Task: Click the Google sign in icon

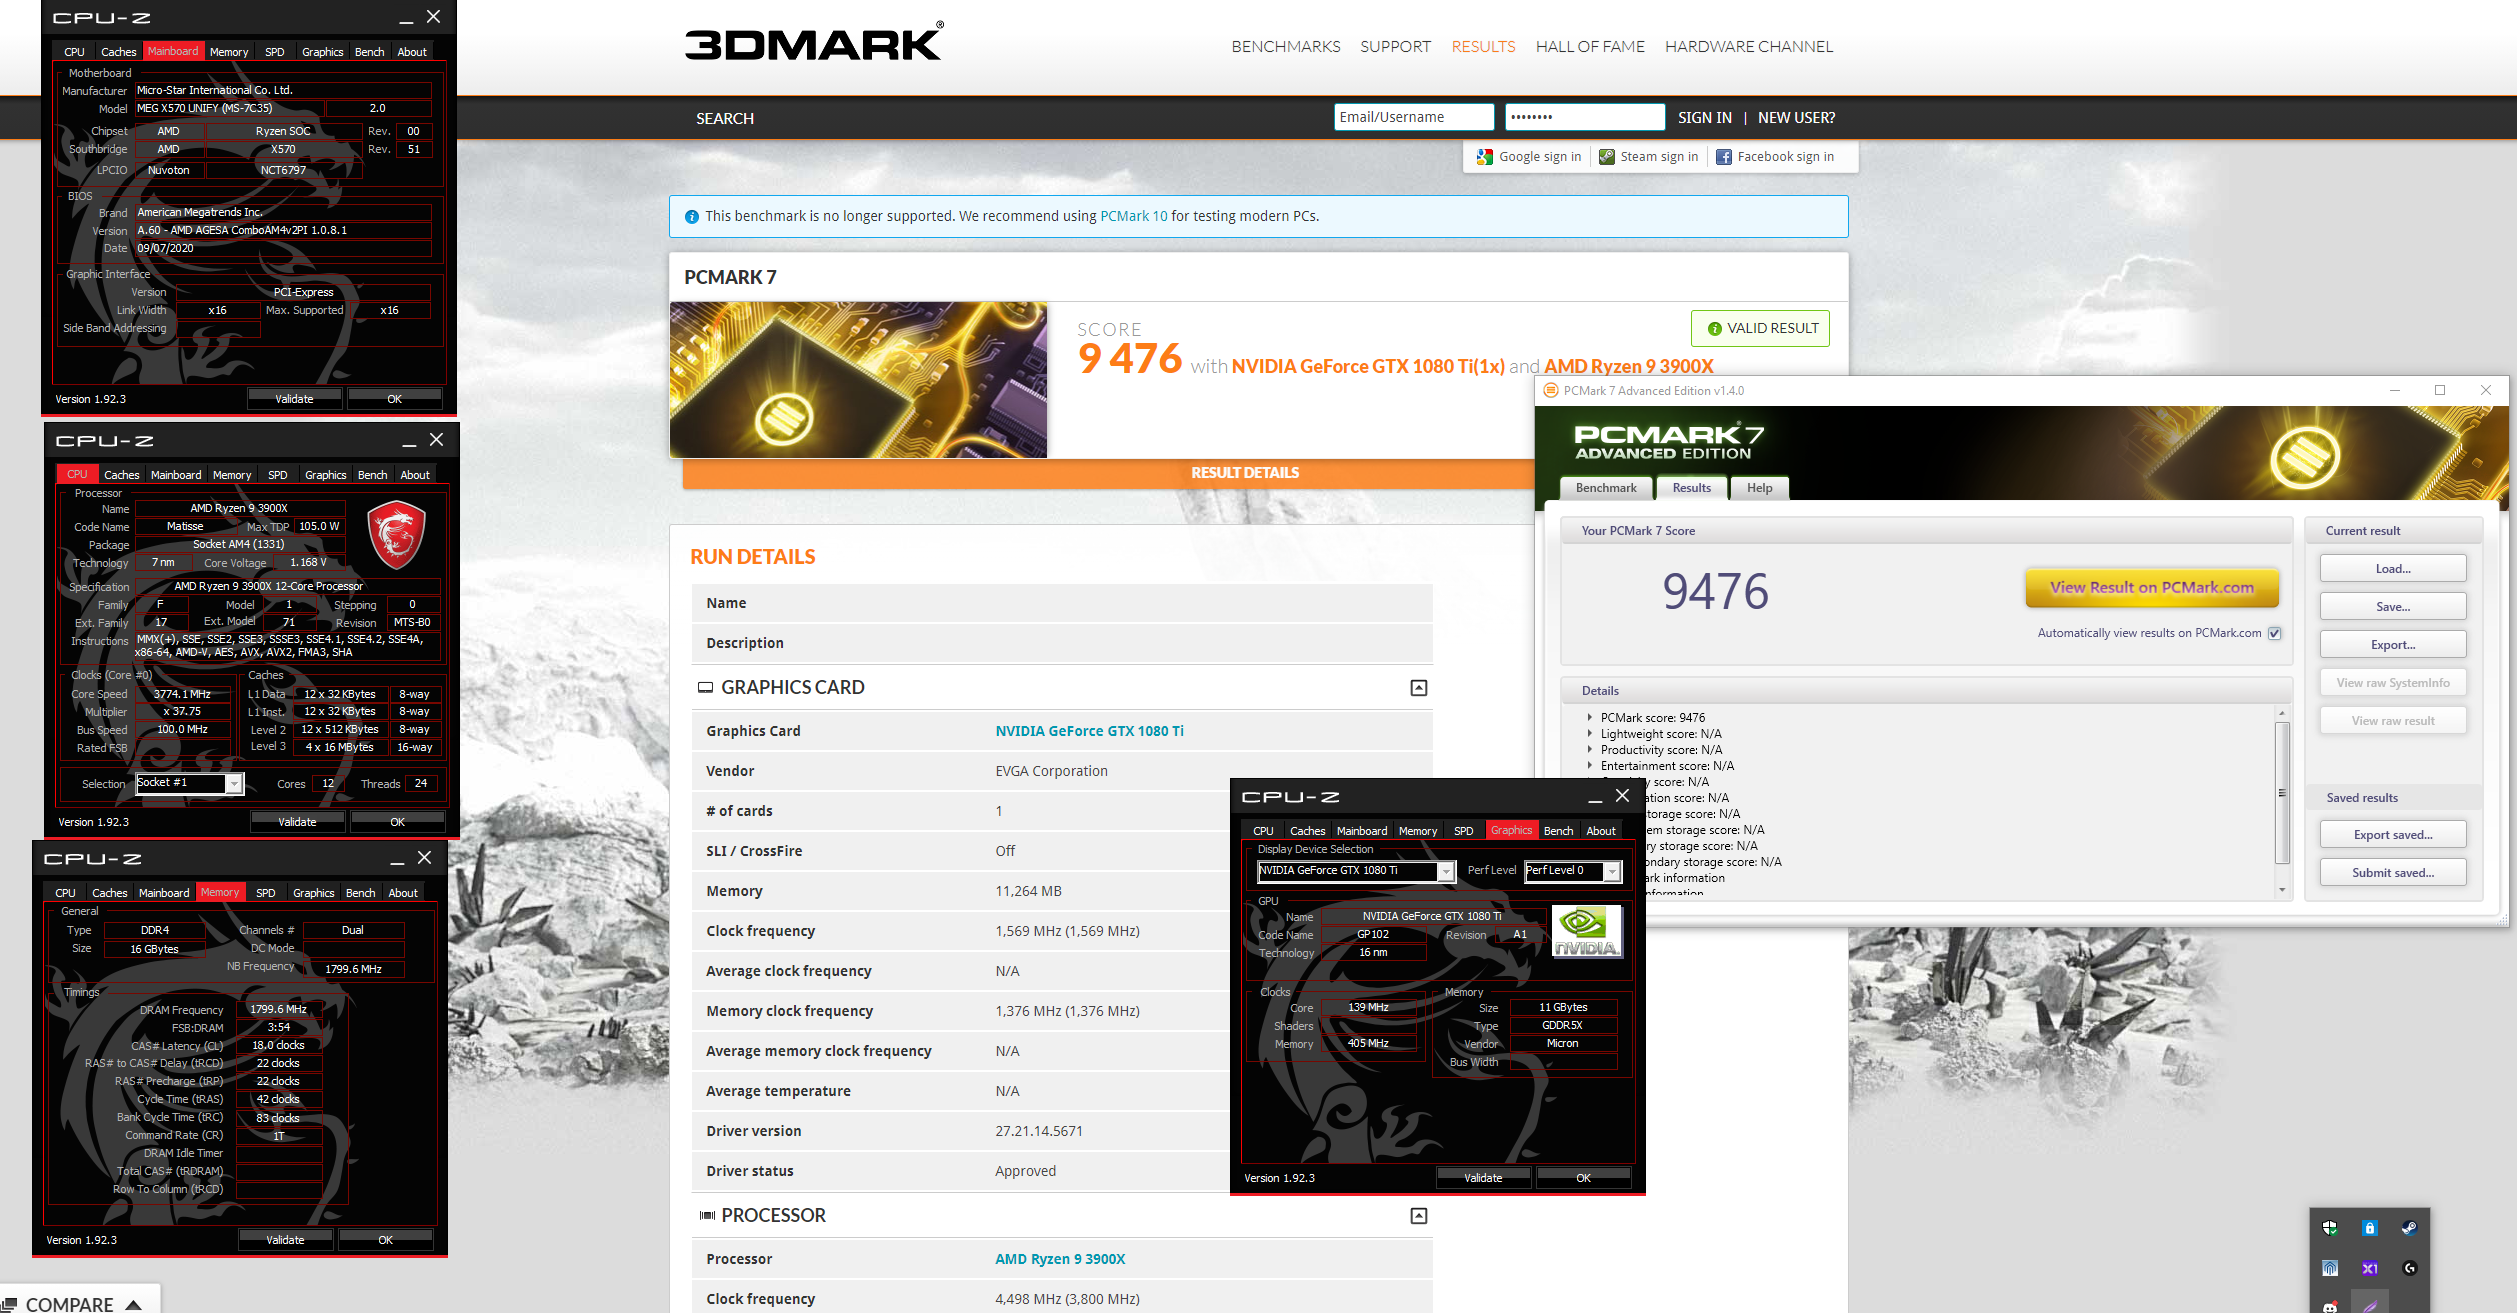Action: tap(1484, 157)
